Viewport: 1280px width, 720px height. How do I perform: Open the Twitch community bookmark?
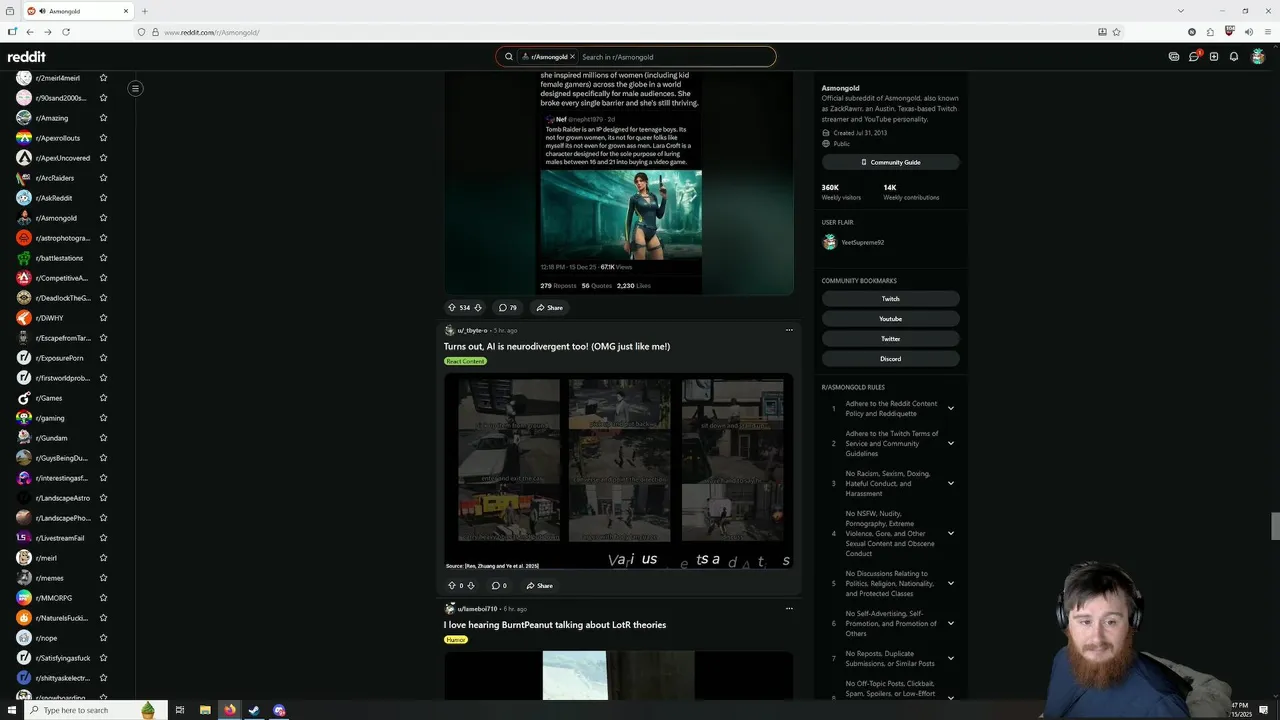890,299
